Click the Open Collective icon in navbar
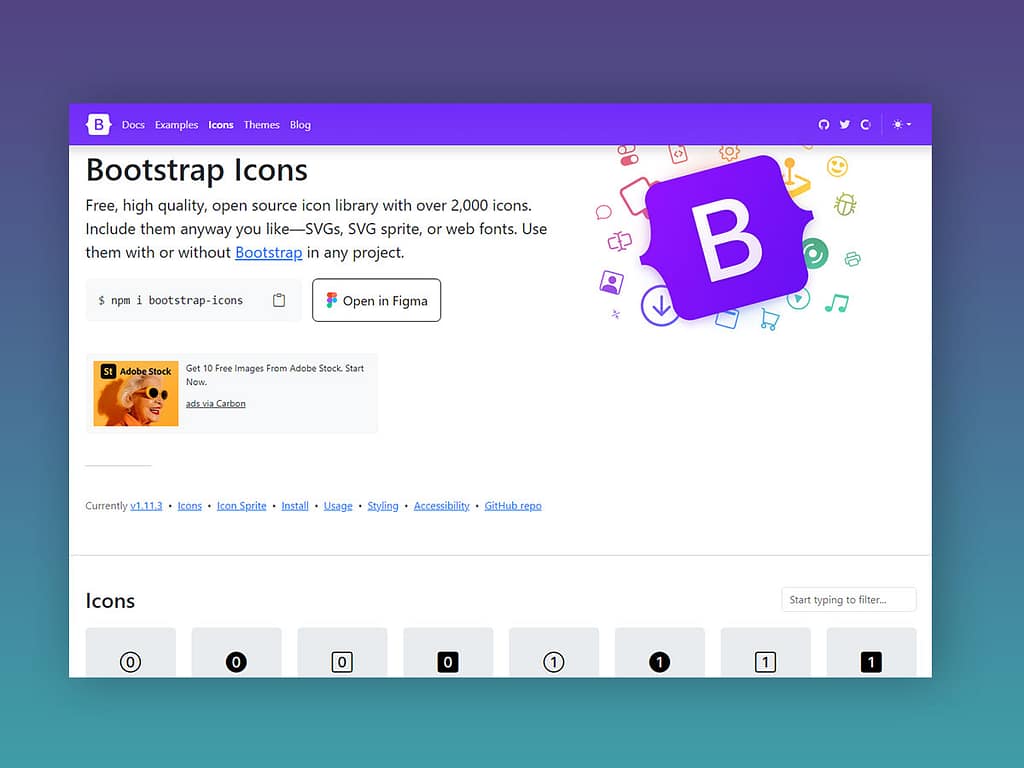This screenshot has width=1024, height=768. [866, 125]
